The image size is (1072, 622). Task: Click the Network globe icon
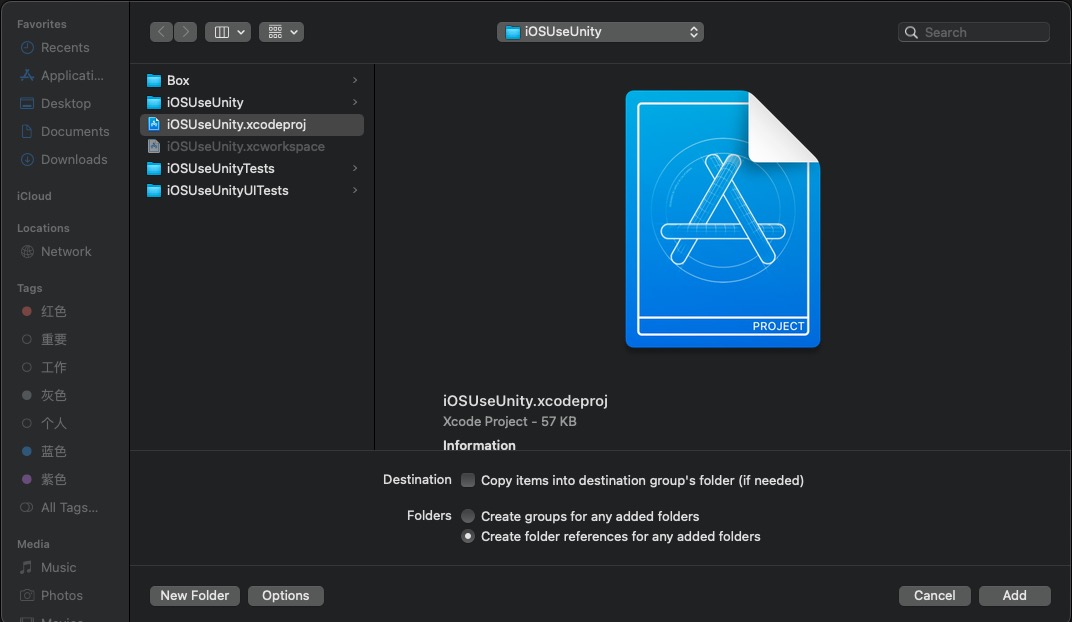point(27,252)
